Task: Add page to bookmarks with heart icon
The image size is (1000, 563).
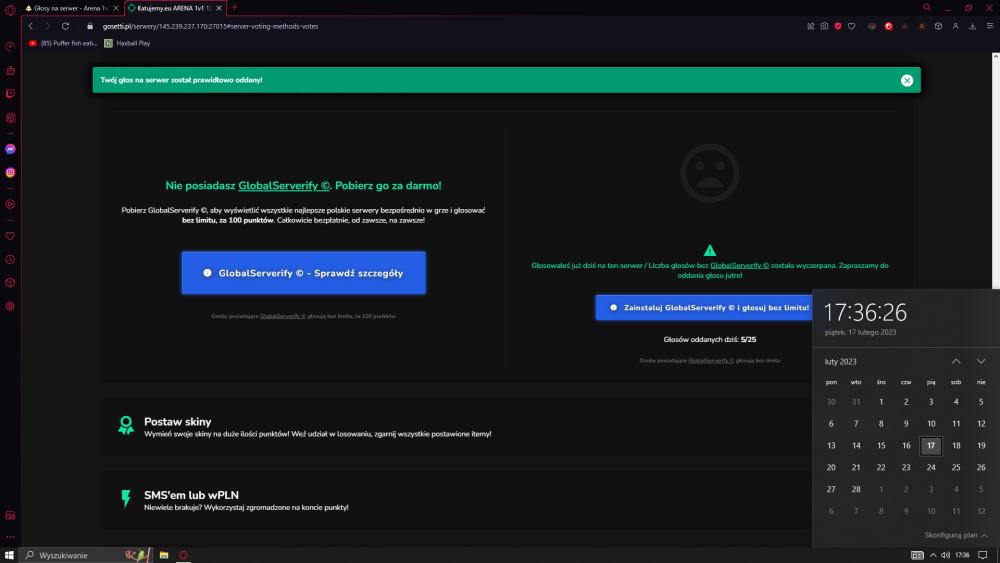Action: [851, 26]
